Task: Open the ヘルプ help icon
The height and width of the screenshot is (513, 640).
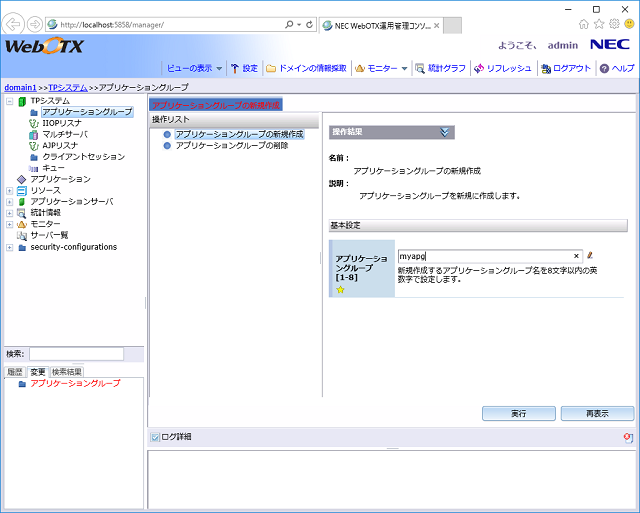Action: [x=603, y=68]
